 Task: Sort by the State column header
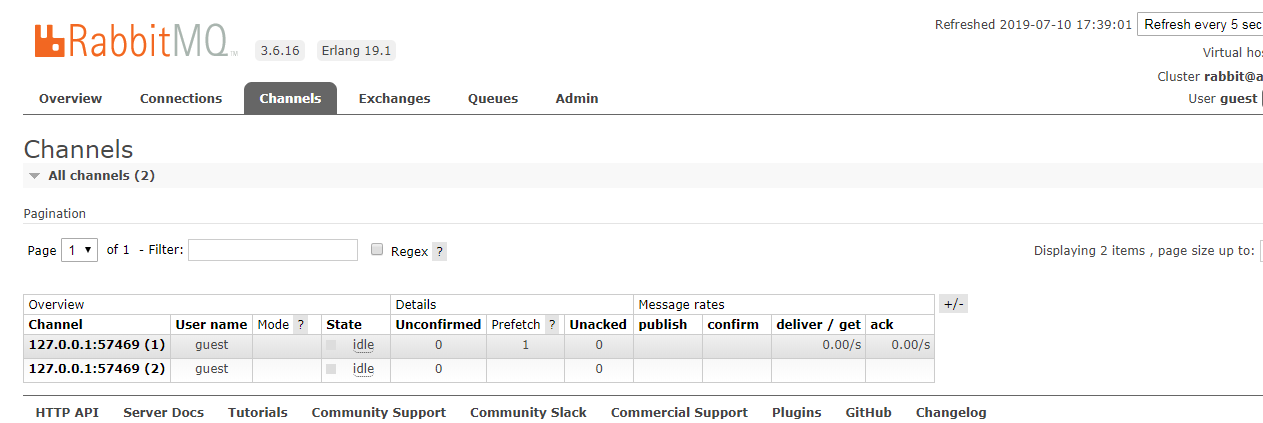(x=344, y=325)
